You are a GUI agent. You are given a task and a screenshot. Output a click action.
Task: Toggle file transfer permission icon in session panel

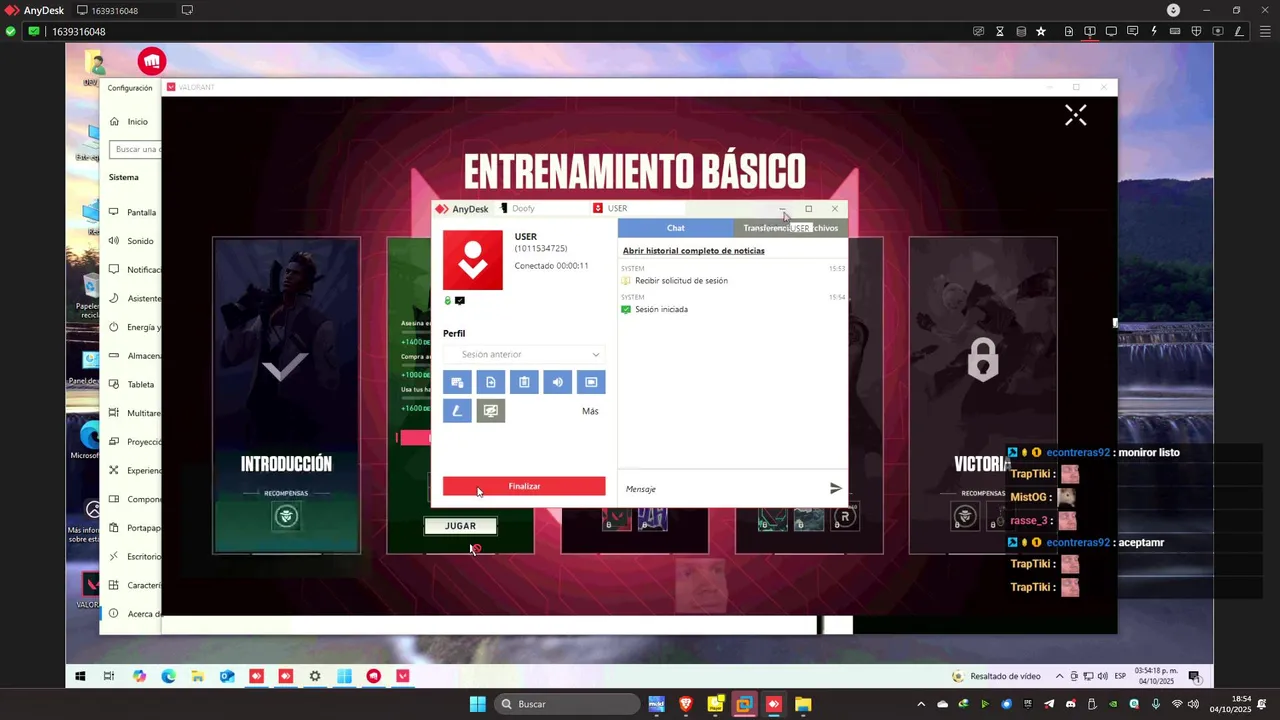pos(490,382)
